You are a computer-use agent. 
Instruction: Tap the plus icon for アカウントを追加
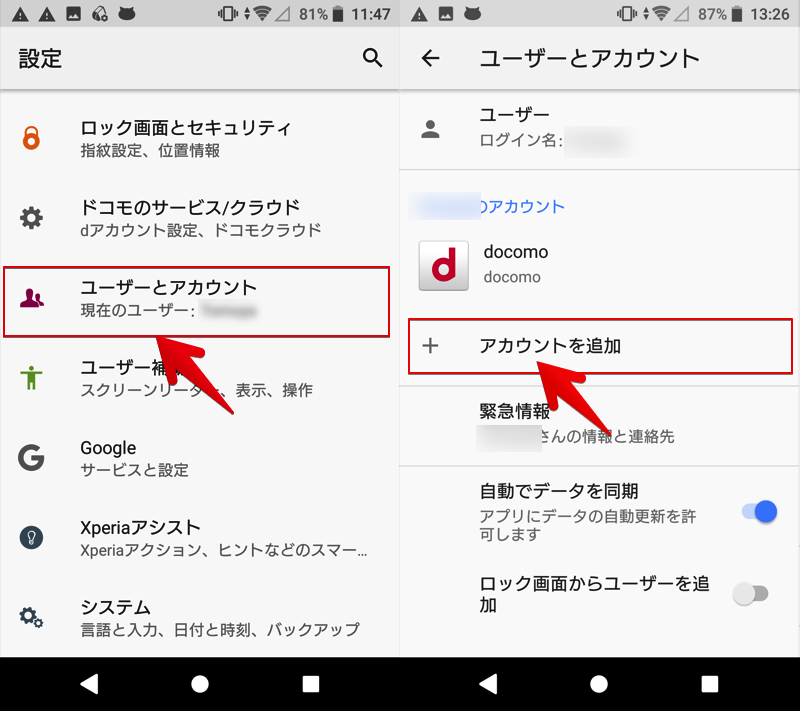[x=430, y=346]
